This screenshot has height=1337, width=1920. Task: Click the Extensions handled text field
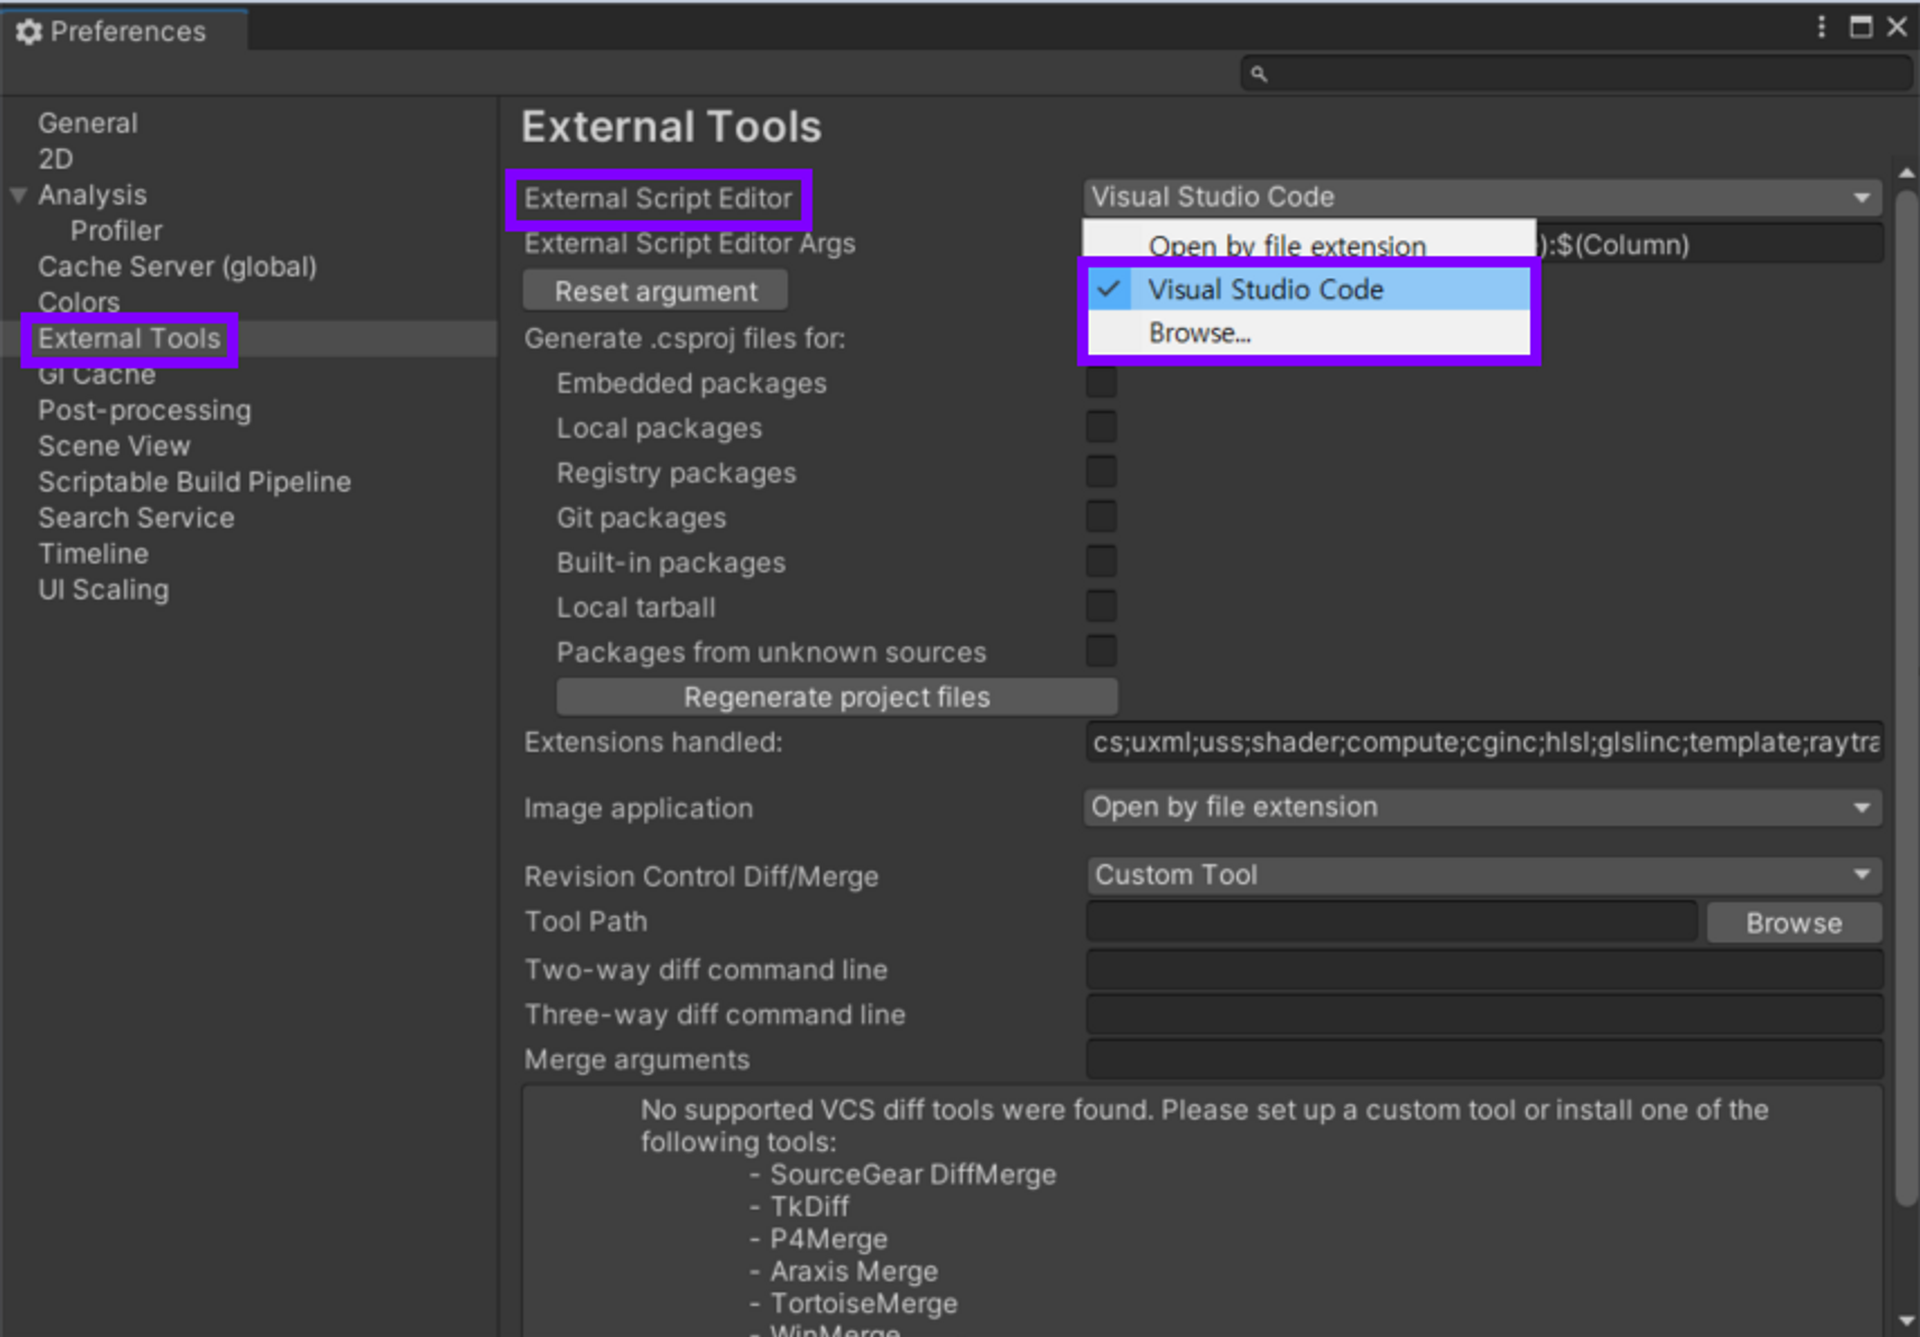pyautogui.click(x=1485, y=743)
